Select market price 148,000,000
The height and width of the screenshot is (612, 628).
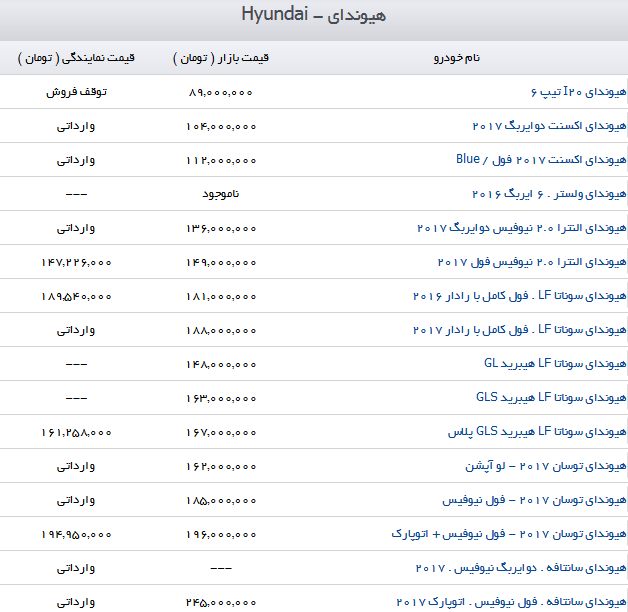(221, 364)
